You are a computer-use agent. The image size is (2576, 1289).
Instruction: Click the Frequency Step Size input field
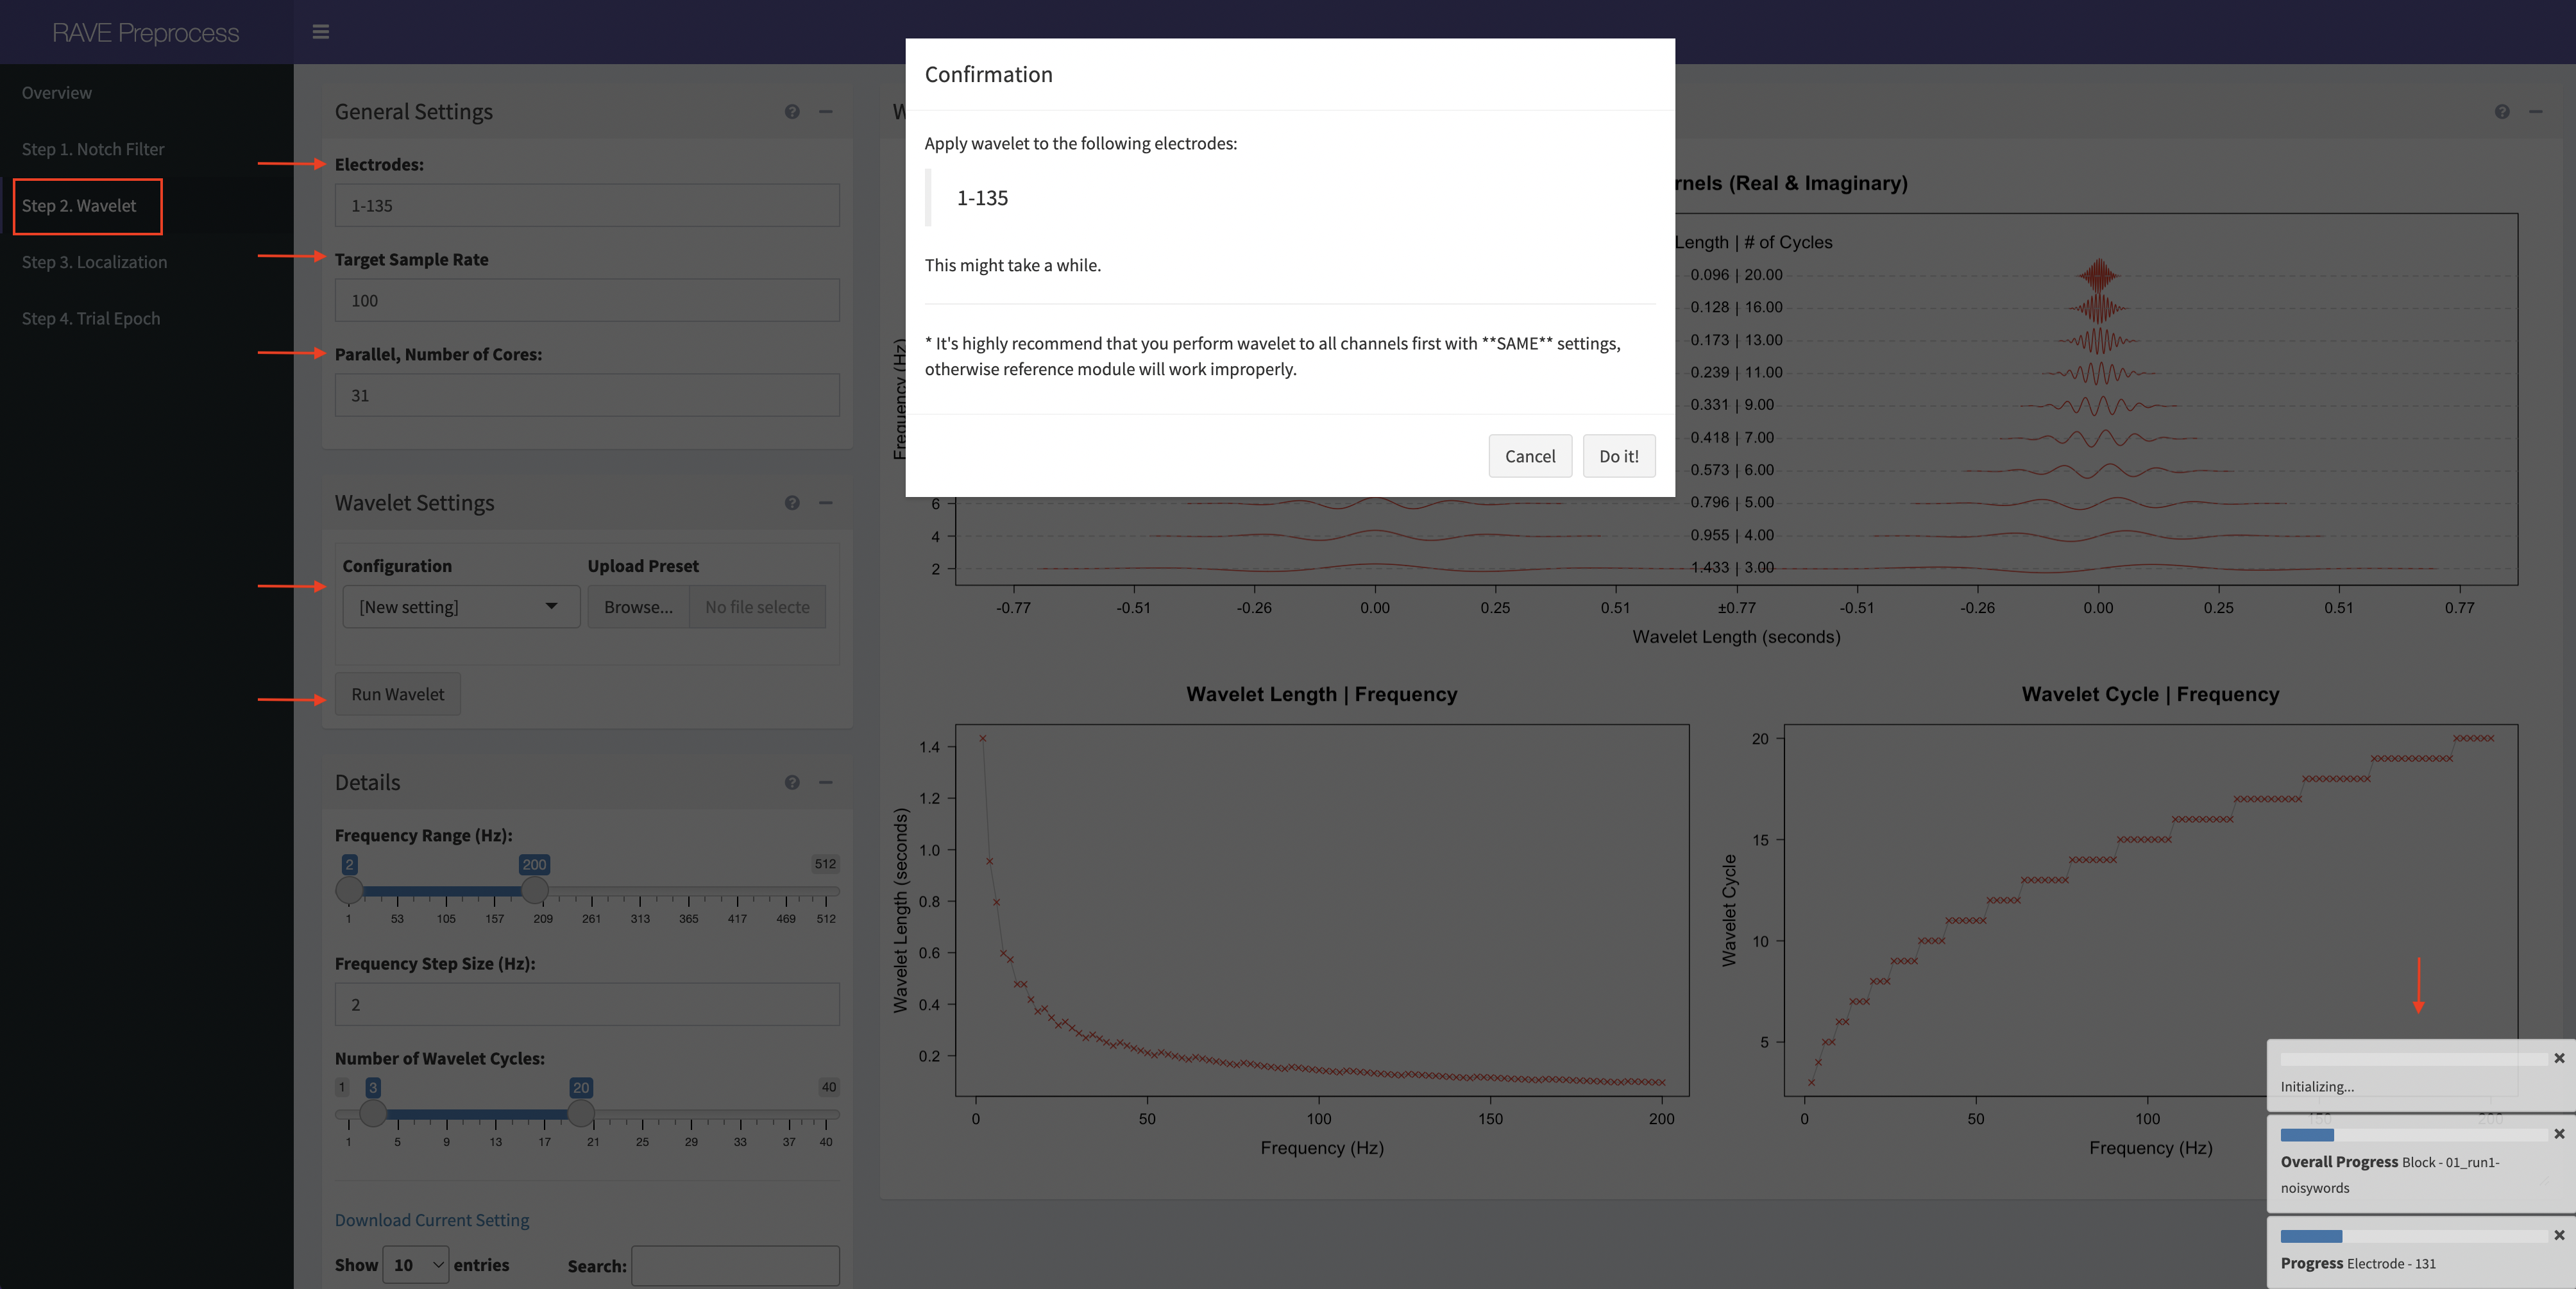[587, 1004]
